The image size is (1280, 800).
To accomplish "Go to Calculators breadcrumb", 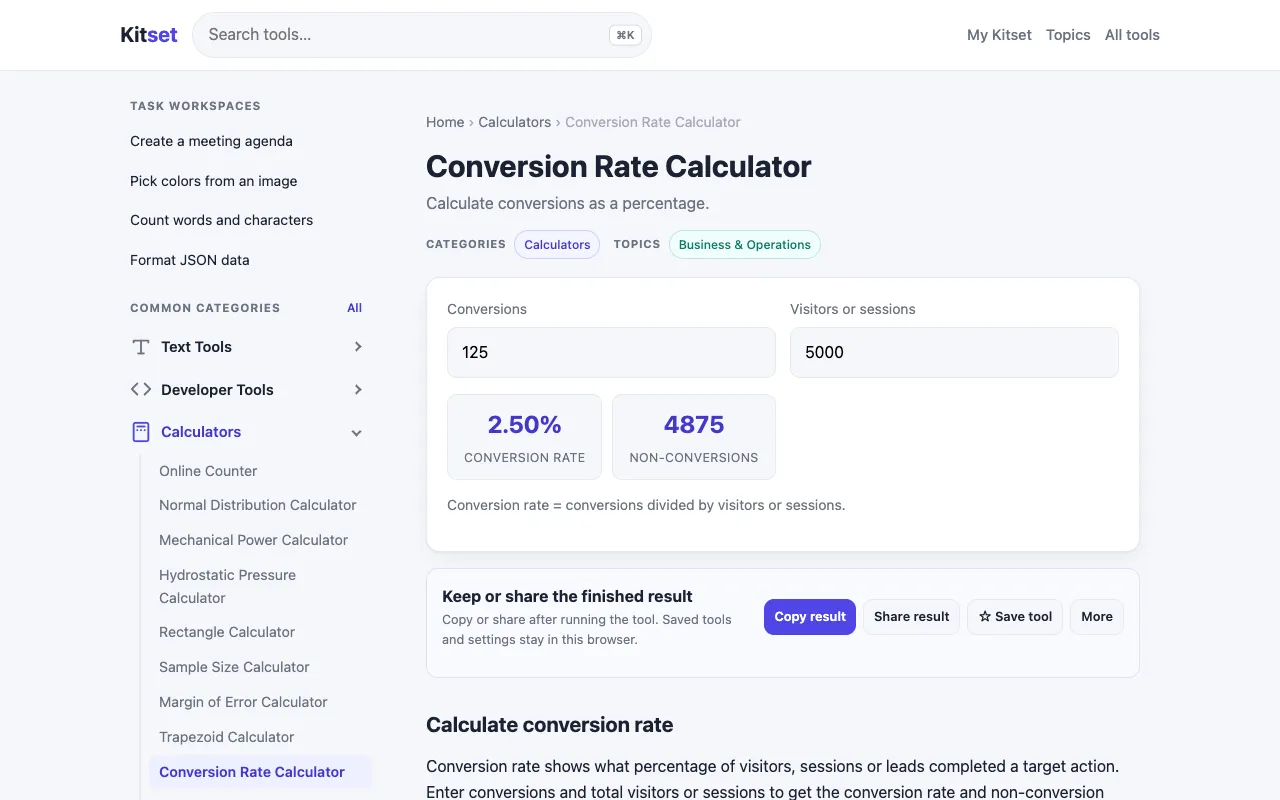I will point(514,122).
